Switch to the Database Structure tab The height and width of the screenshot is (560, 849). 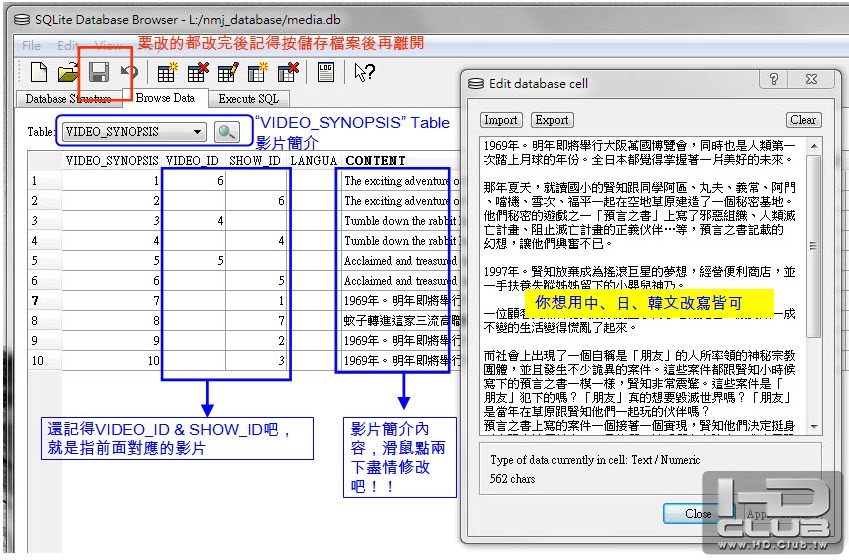69,99
